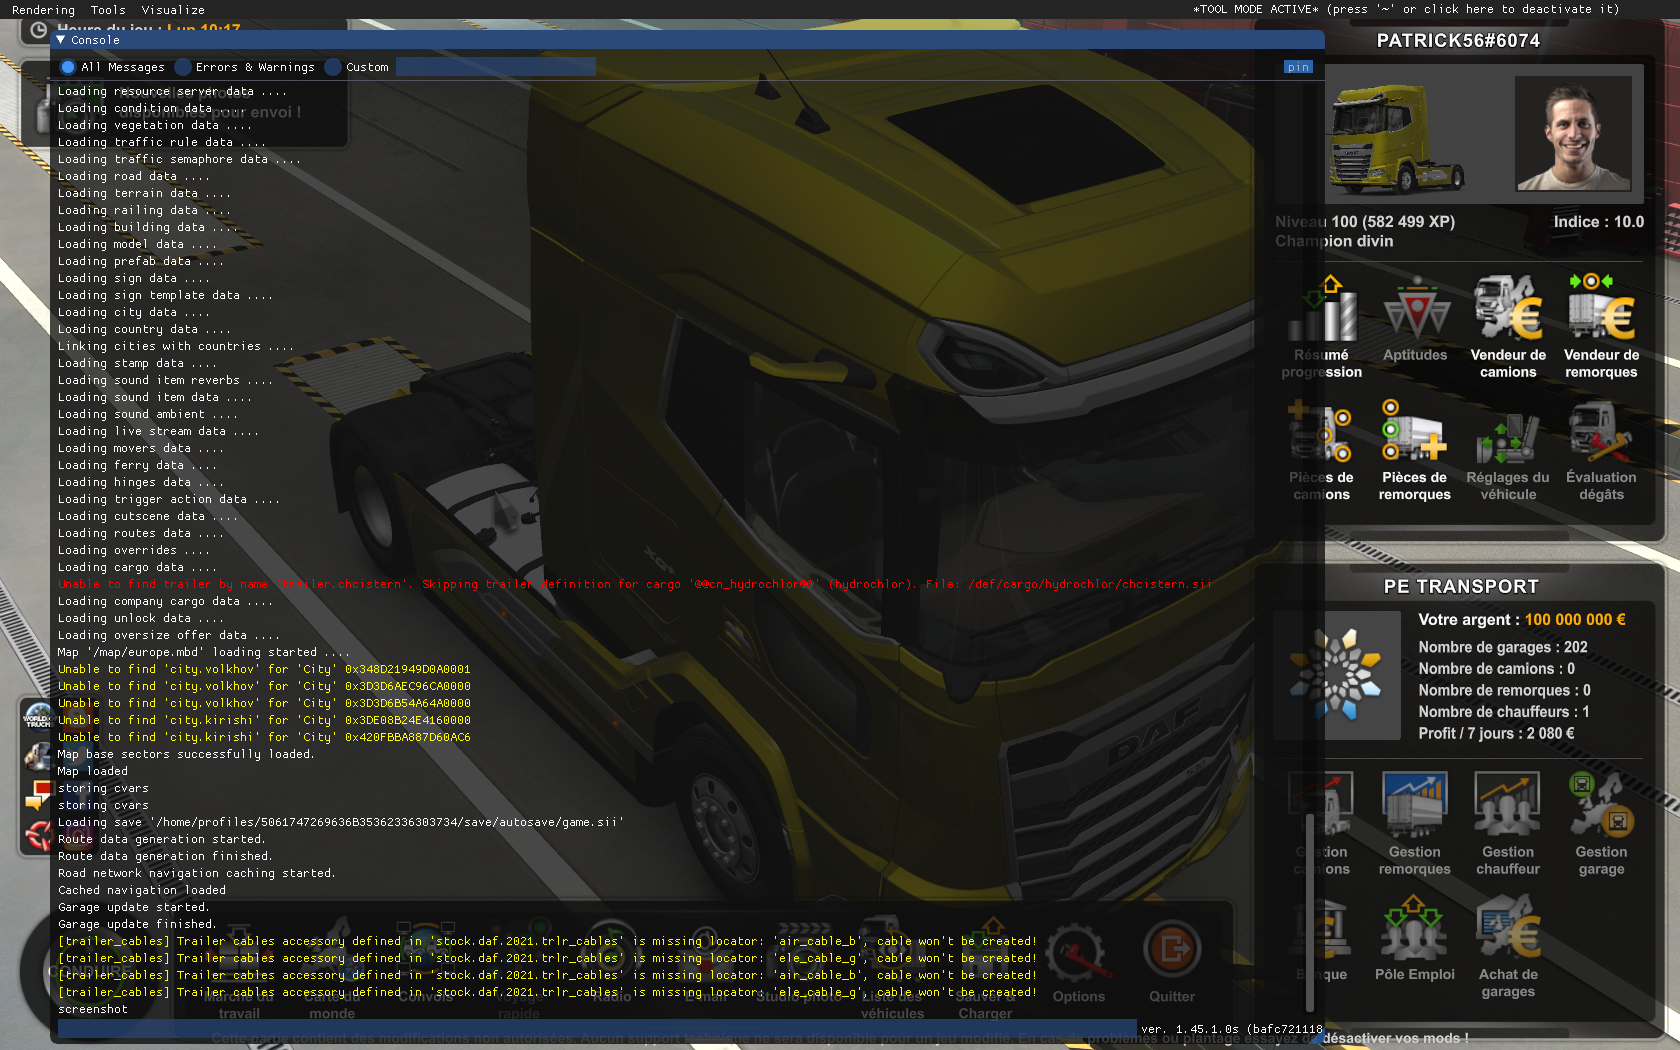Click 'Profit / 7 jours : 2 080 €' line

click(x=1496, y=734)
